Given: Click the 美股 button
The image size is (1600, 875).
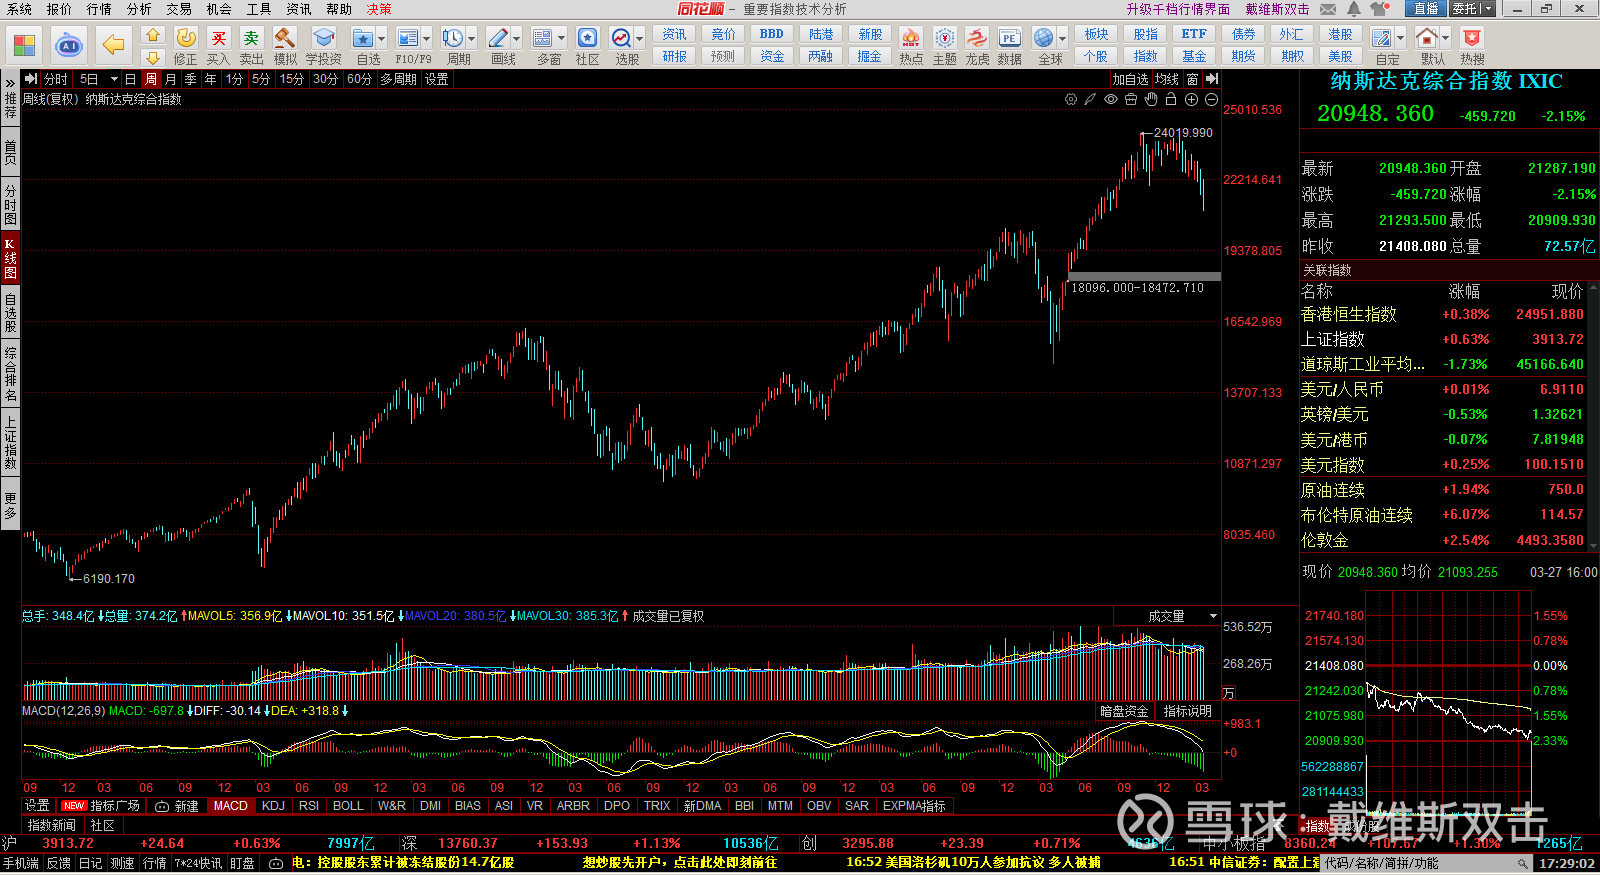Looking at the screenshot, I should point(1340,56).
